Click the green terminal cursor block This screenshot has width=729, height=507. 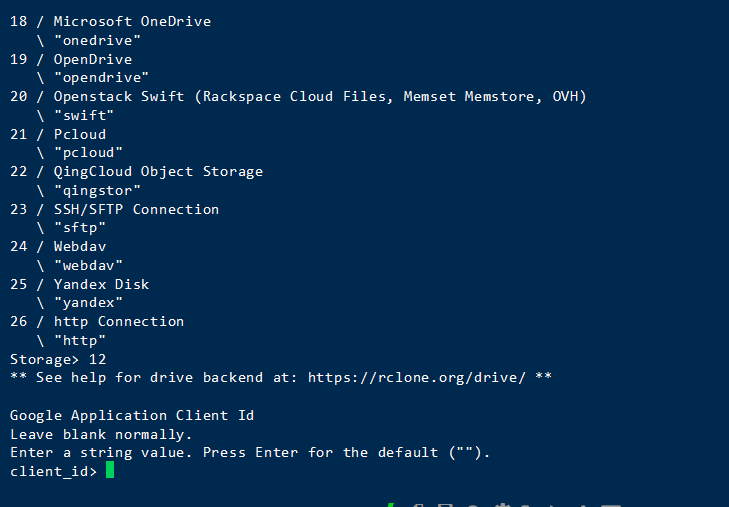[110, 471]
